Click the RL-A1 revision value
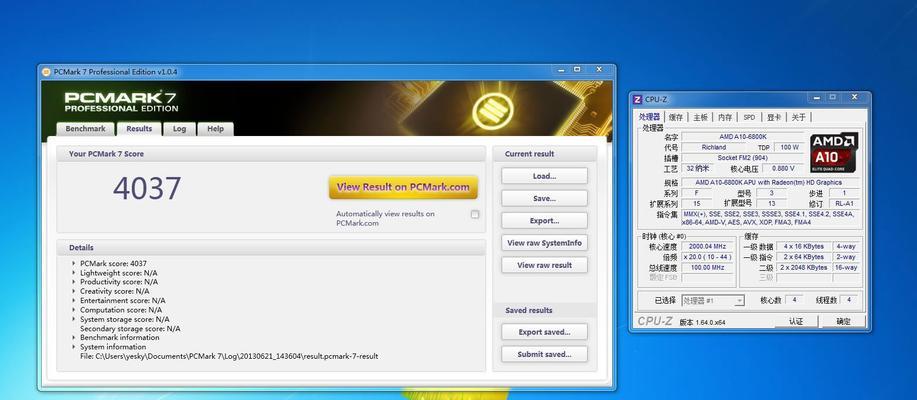 tap(843, 204)
